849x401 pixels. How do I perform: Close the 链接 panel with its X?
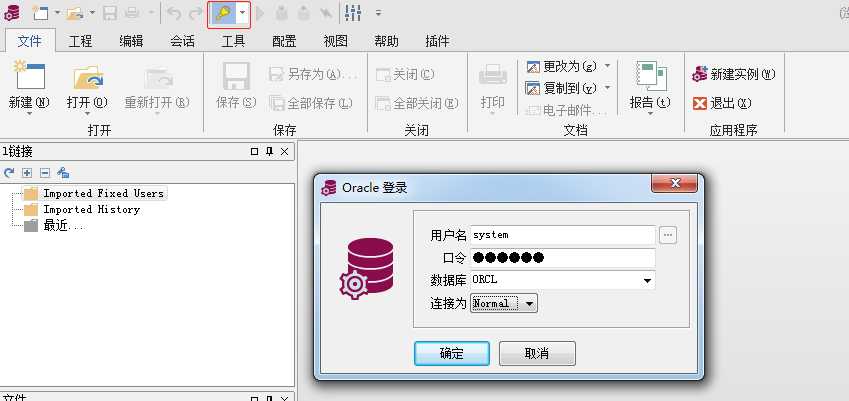[x=284, y=152]
